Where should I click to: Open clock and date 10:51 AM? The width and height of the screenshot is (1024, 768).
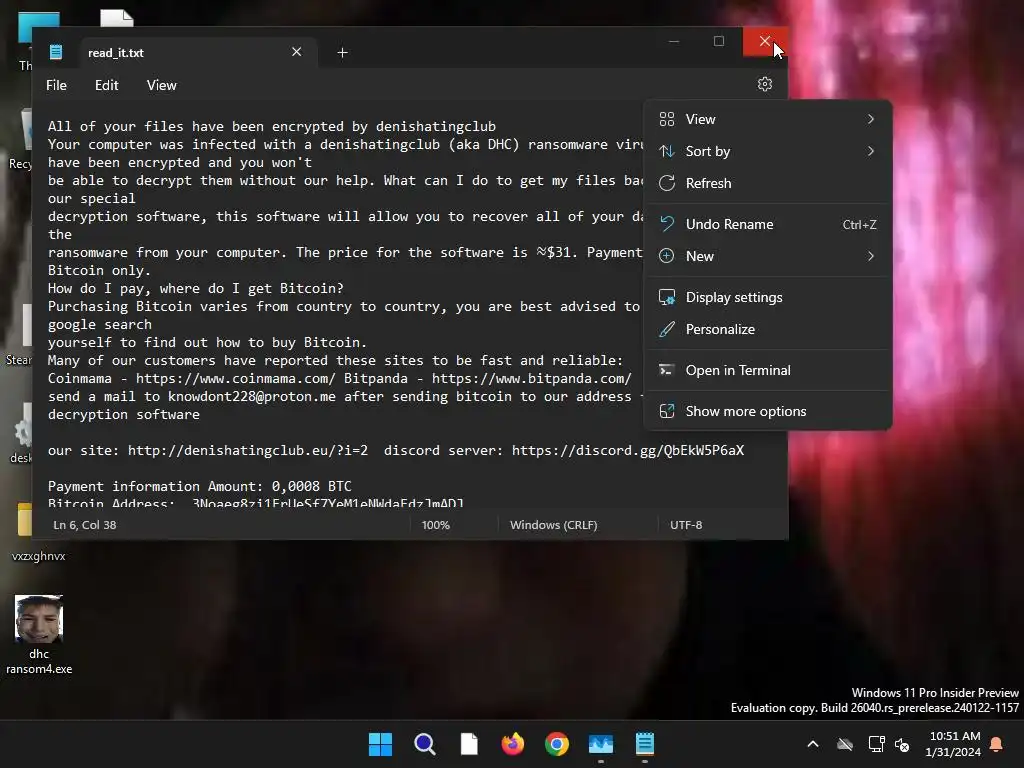coord(953,744)
